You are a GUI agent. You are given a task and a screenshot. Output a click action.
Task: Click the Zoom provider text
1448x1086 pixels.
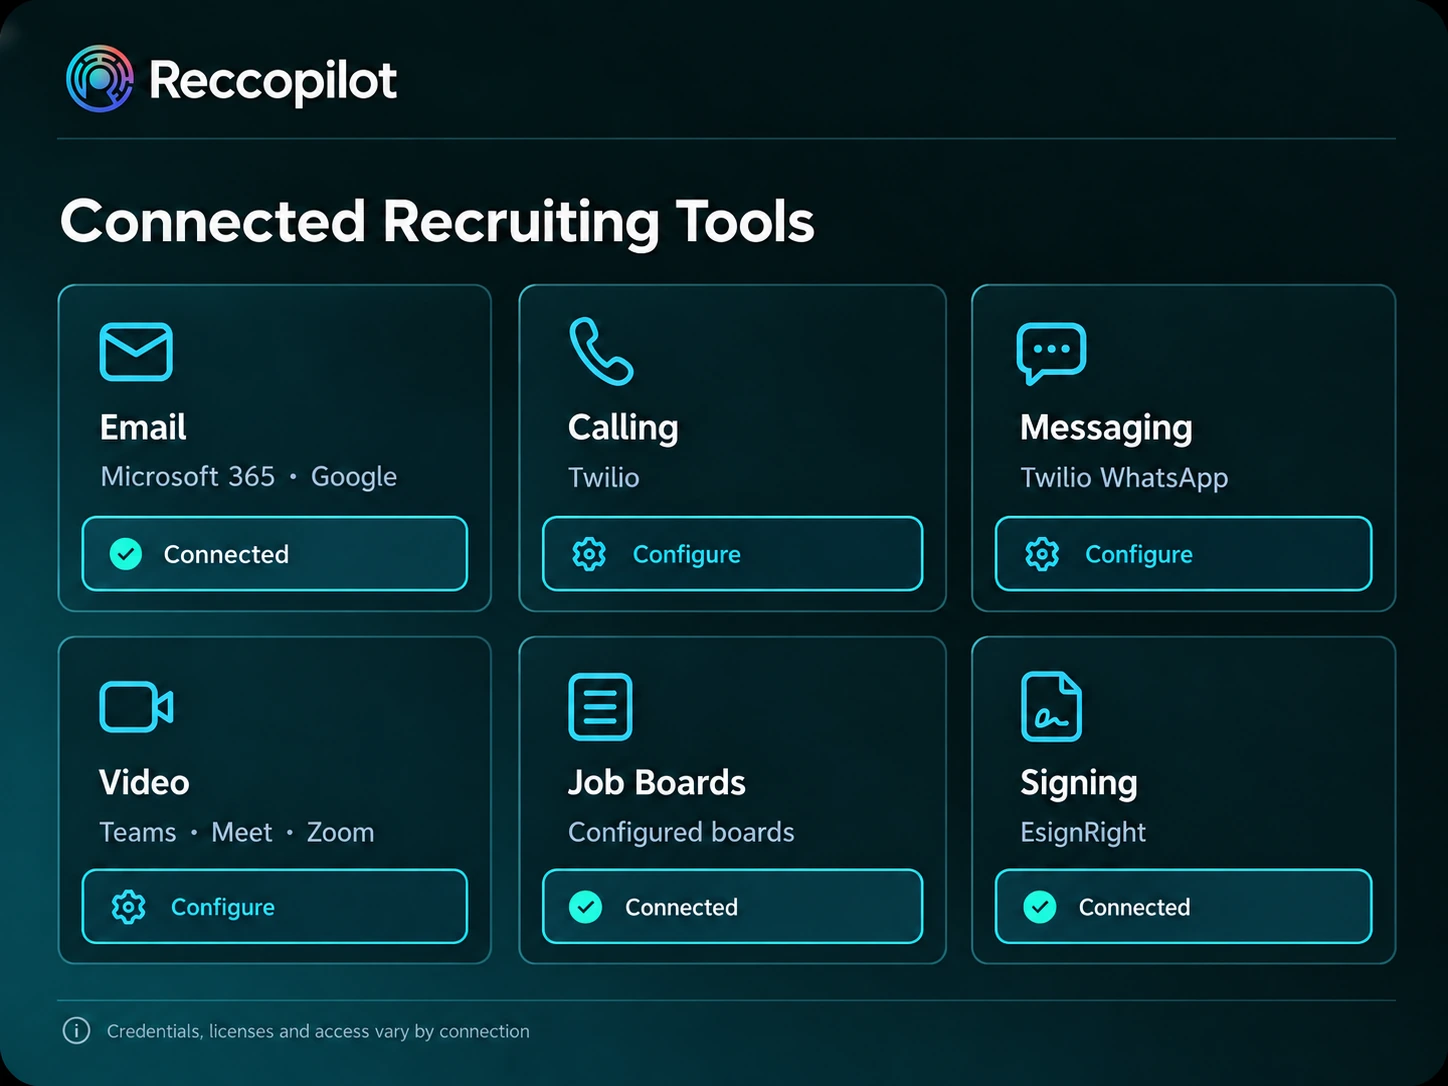point(341,832)
